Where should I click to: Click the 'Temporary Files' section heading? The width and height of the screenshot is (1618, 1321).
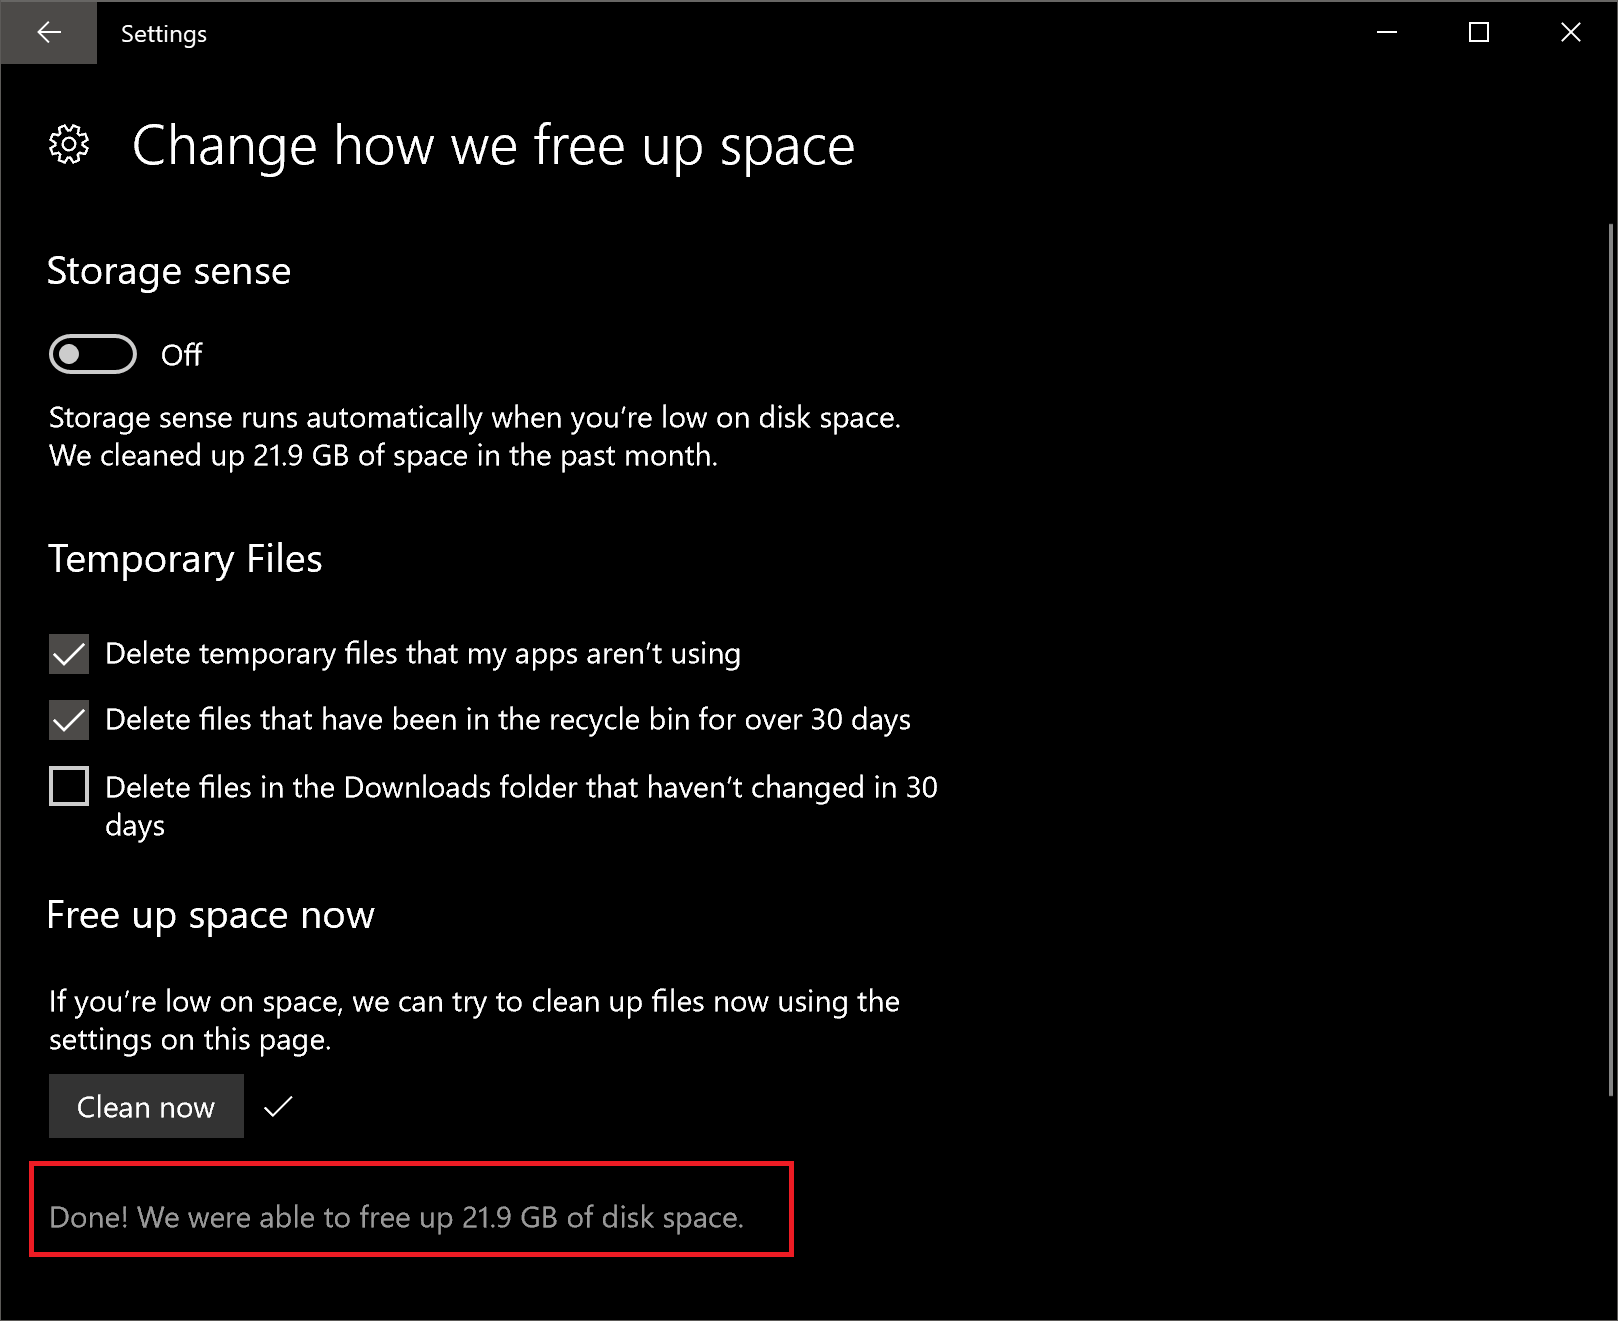(185, 559)
